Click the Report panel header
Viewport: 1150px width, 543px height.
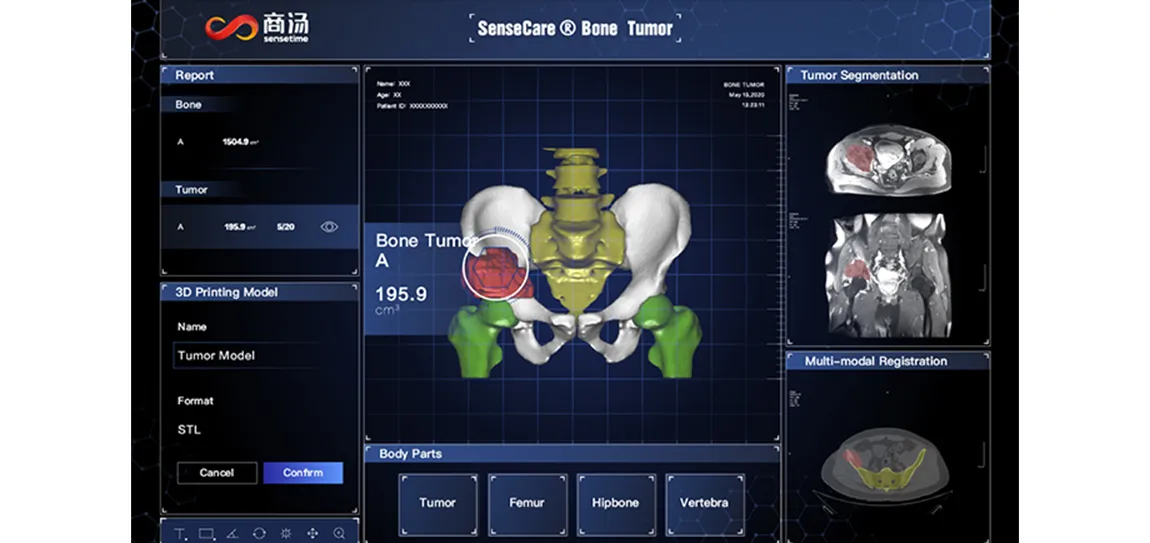click(260, 75)
